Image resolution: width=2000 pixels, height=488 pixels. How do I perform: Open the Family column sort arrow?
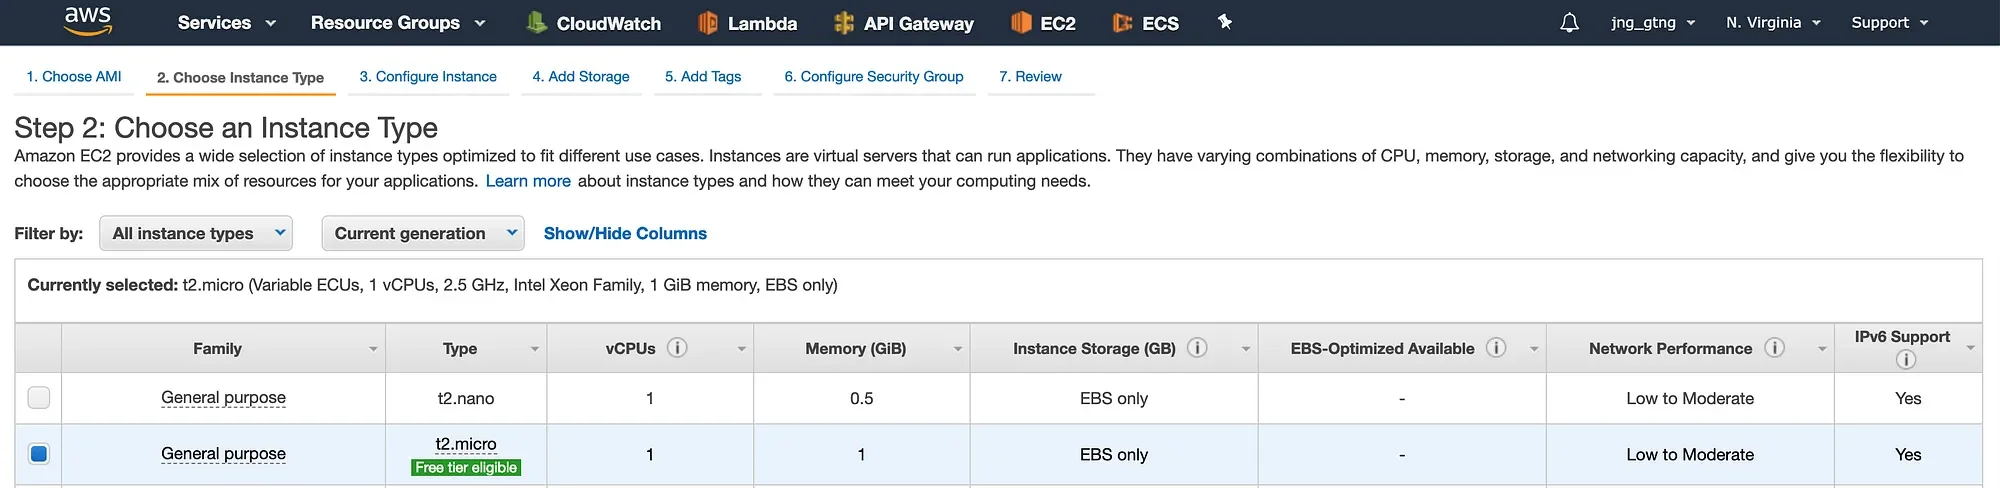point(373,349)
